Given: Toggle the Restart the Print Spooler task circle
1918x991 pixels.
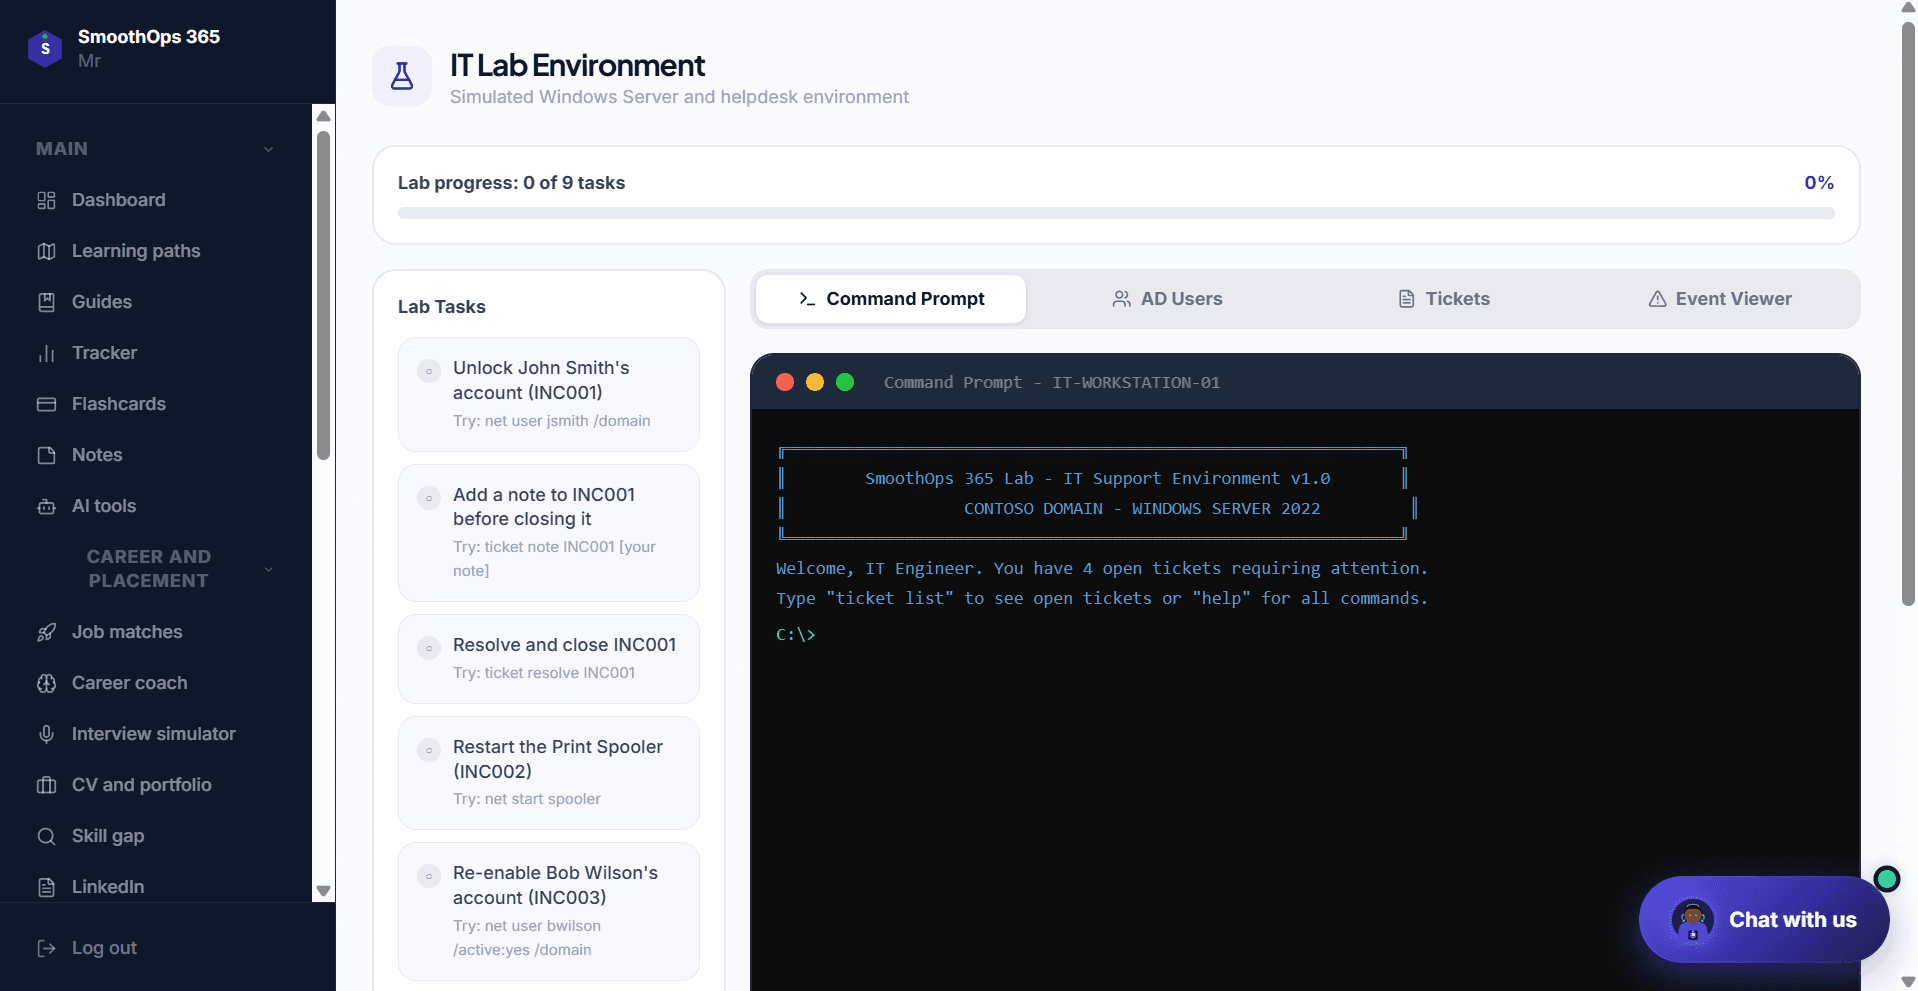Looking at the screenshot, I should [429, 750].
